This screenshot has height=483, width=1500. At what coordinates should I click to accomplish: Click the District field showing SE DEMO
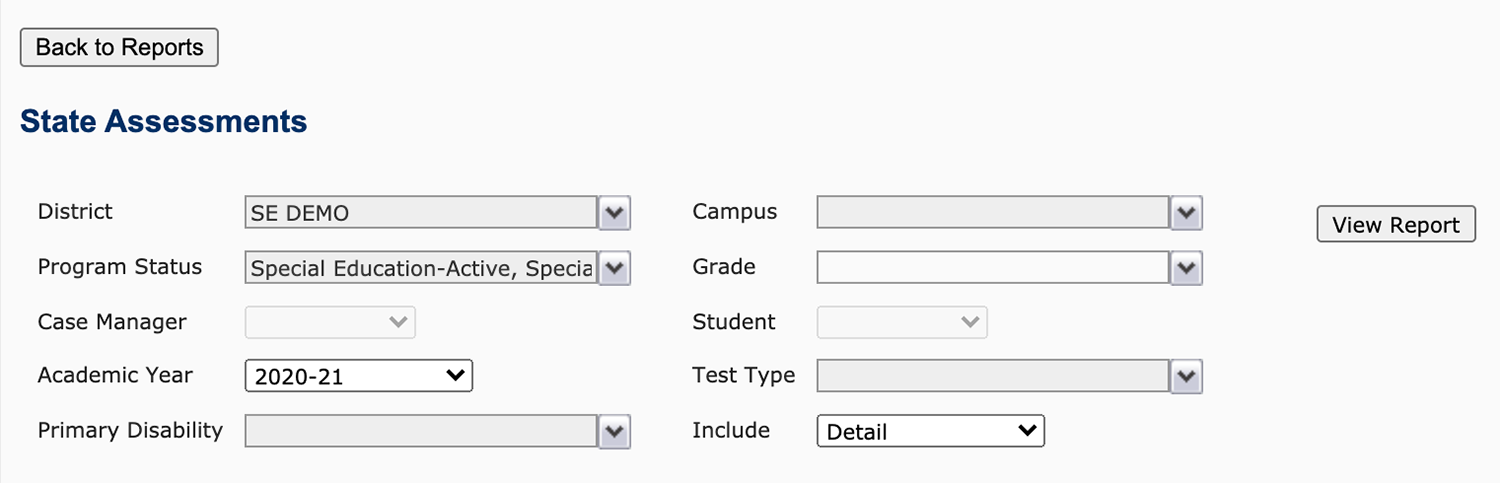420,213
